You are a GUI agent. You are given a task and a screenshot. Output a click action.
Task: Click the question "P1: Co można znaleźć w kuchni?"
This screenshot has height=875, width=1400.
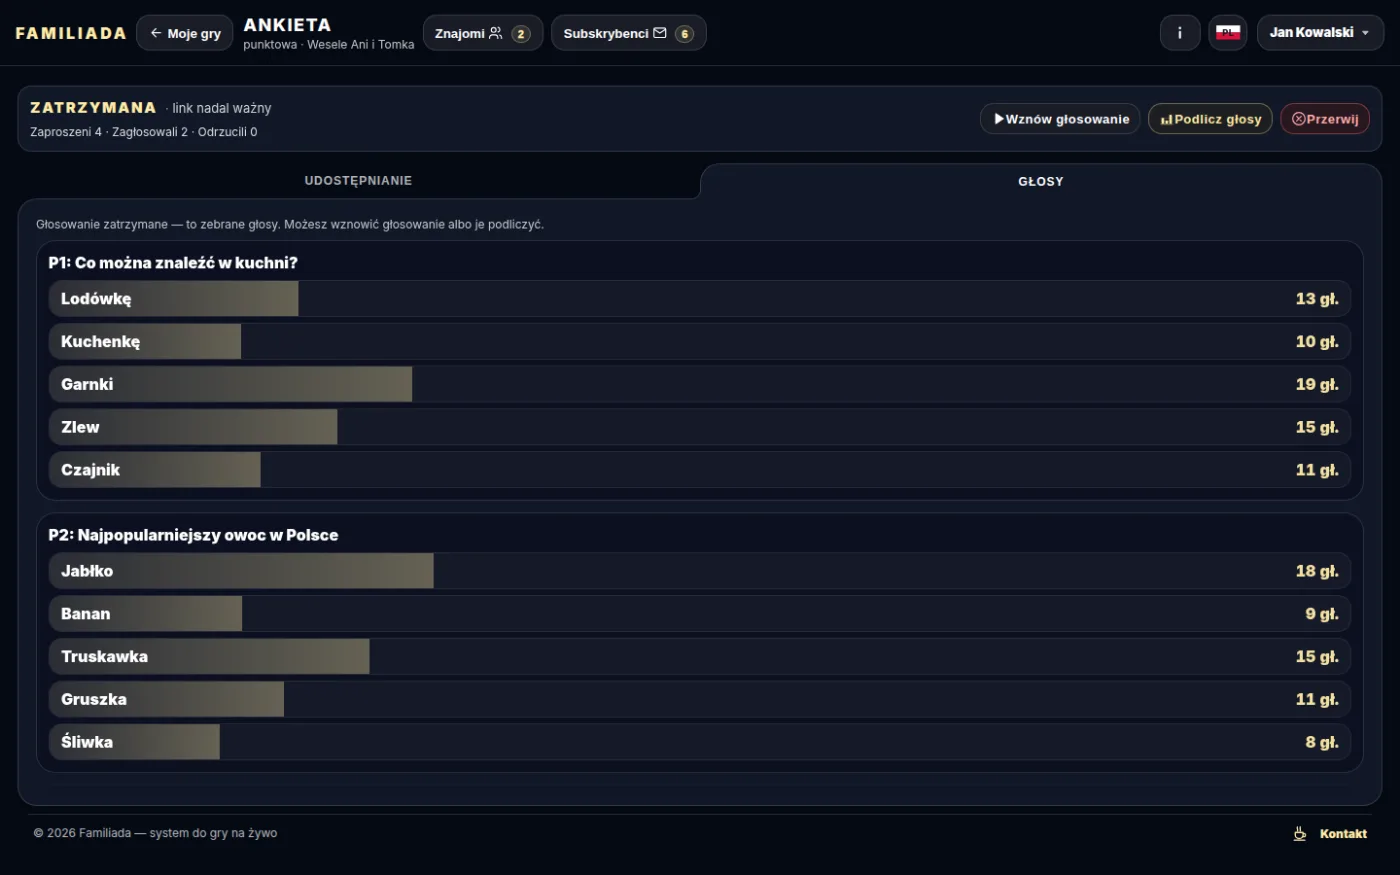(173, 263)
